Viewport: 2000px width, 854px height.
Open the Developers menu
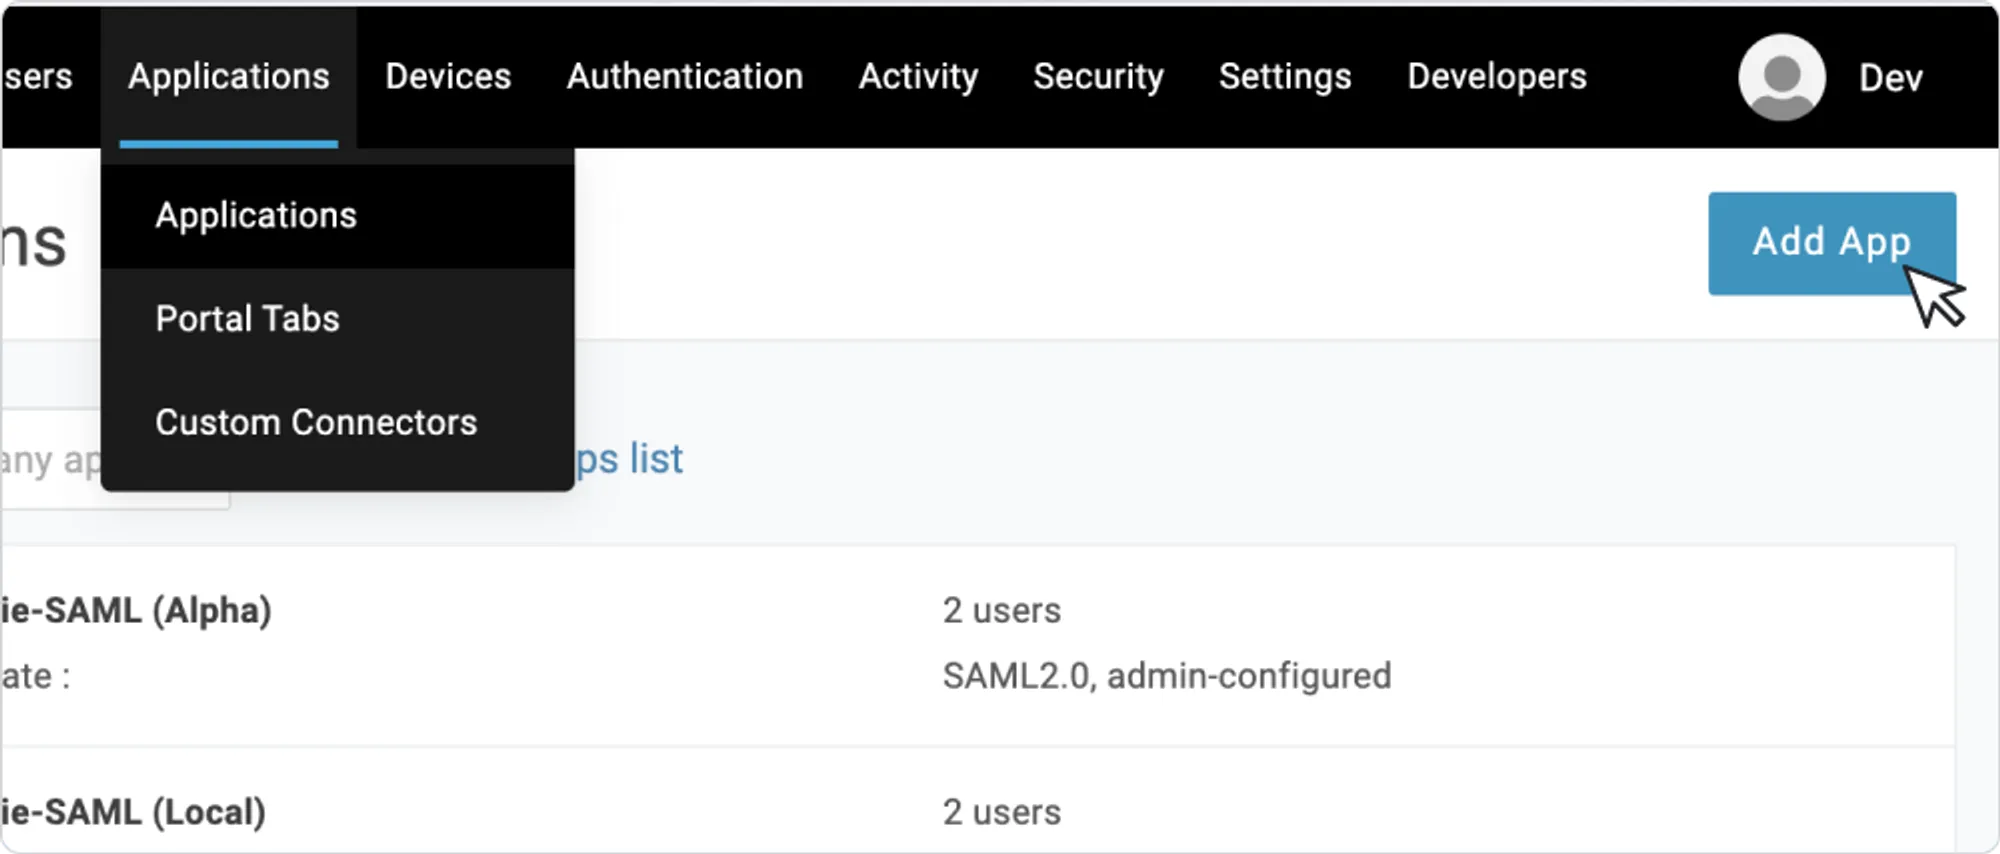pos(1497,77)
